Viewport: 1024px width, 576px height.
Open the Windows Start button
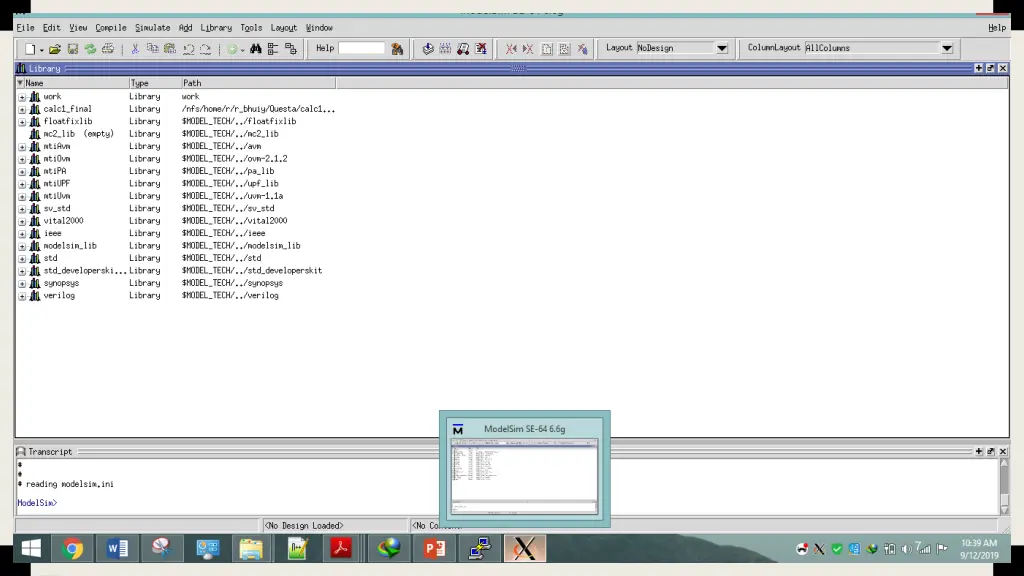31,549
